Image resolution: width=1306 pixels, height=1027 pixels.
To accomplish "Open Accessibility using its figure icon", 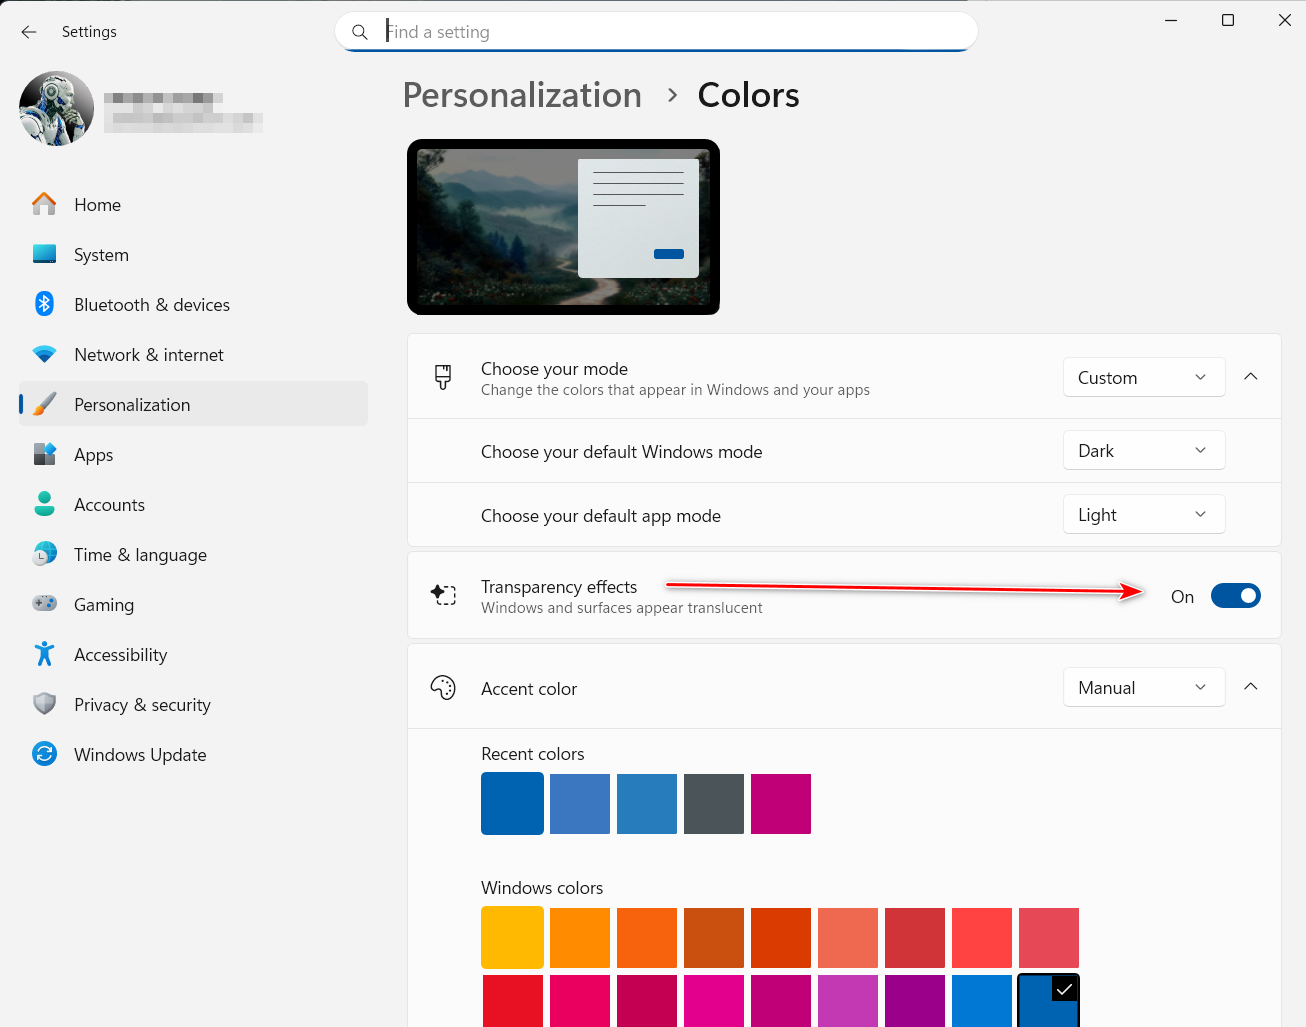I will [x=44, y=654].
